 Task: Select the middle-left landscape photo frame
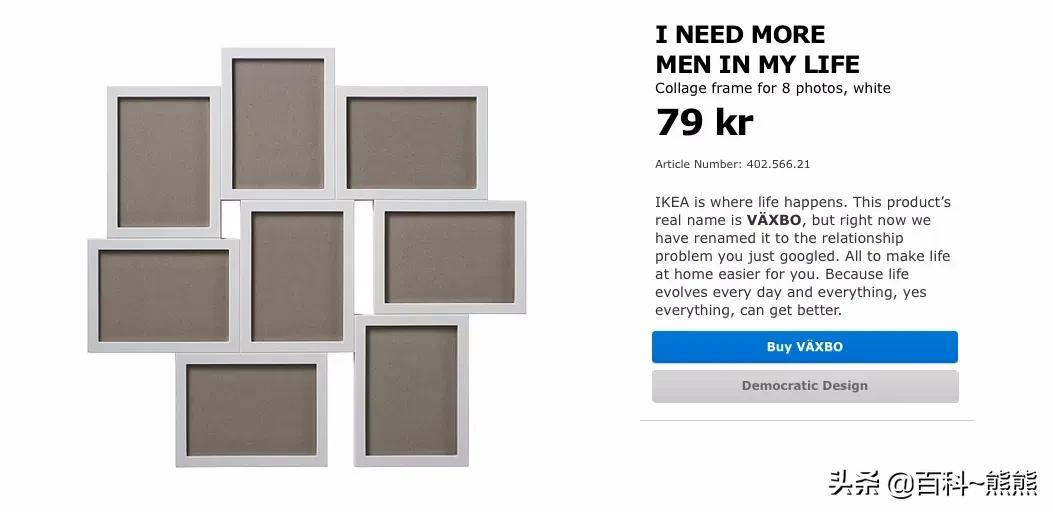click(x=164, y=296)
